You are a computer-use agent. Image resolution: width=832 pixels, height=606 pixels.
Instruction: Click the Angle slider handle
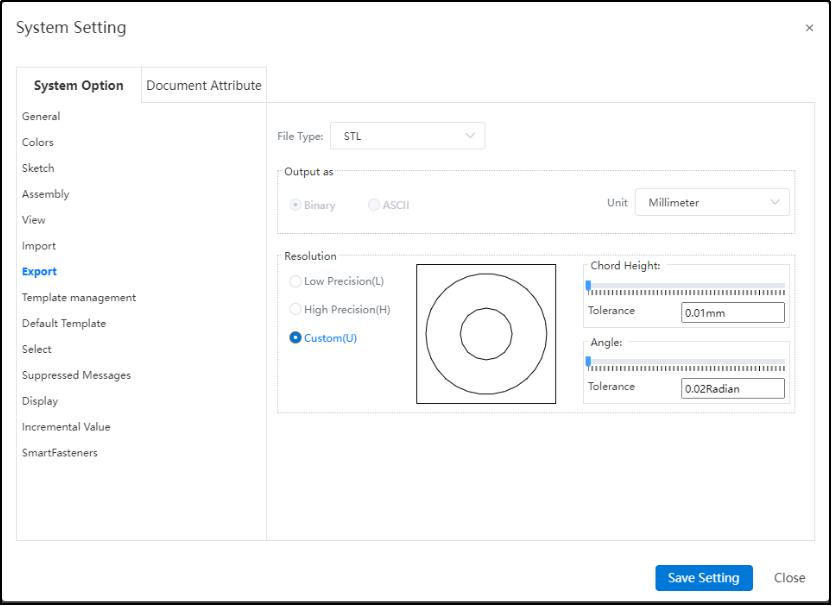click(588, 362)
